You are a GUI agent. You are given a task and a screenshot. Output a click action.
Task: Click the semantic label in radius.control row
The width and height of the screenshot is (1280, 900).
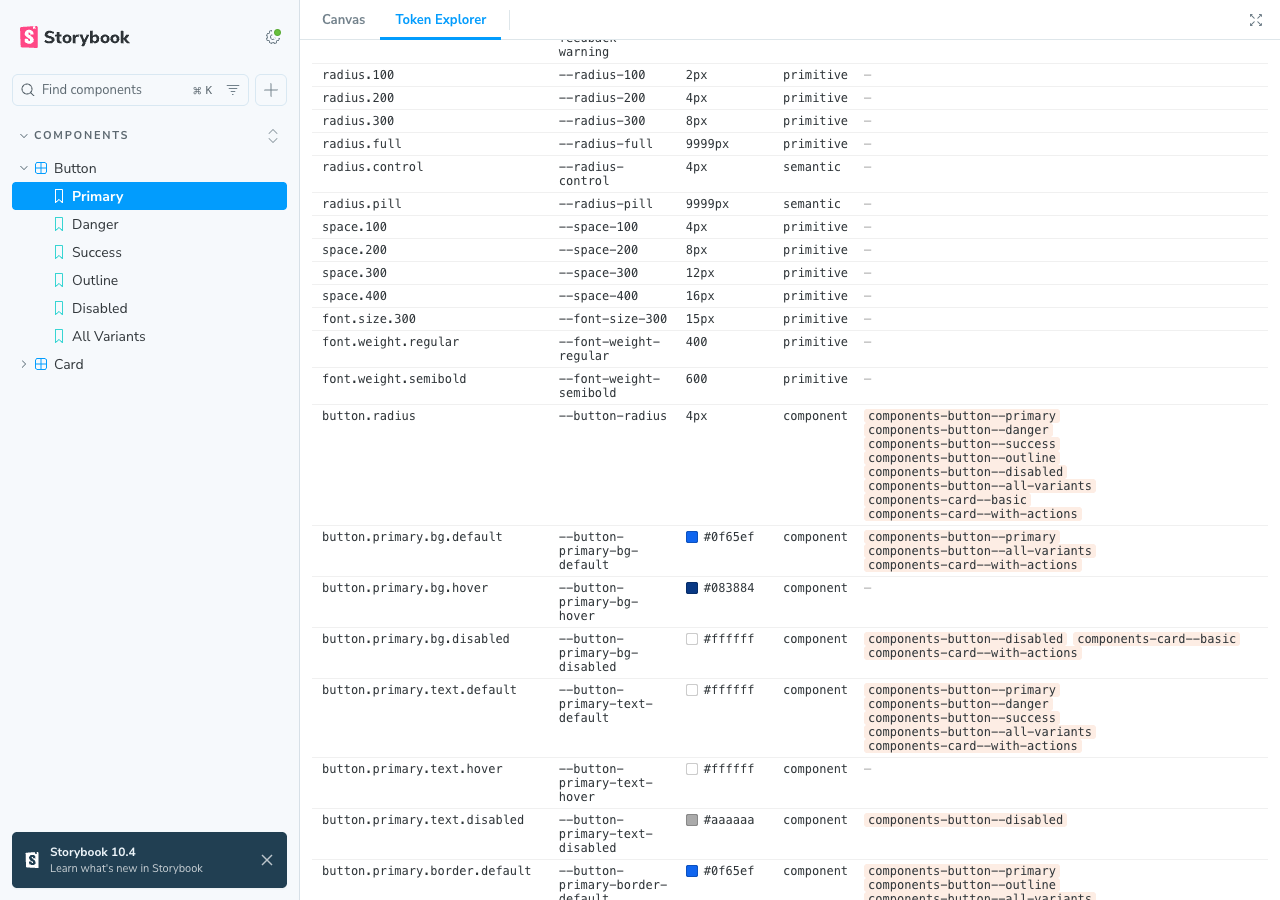coord(812,167)
